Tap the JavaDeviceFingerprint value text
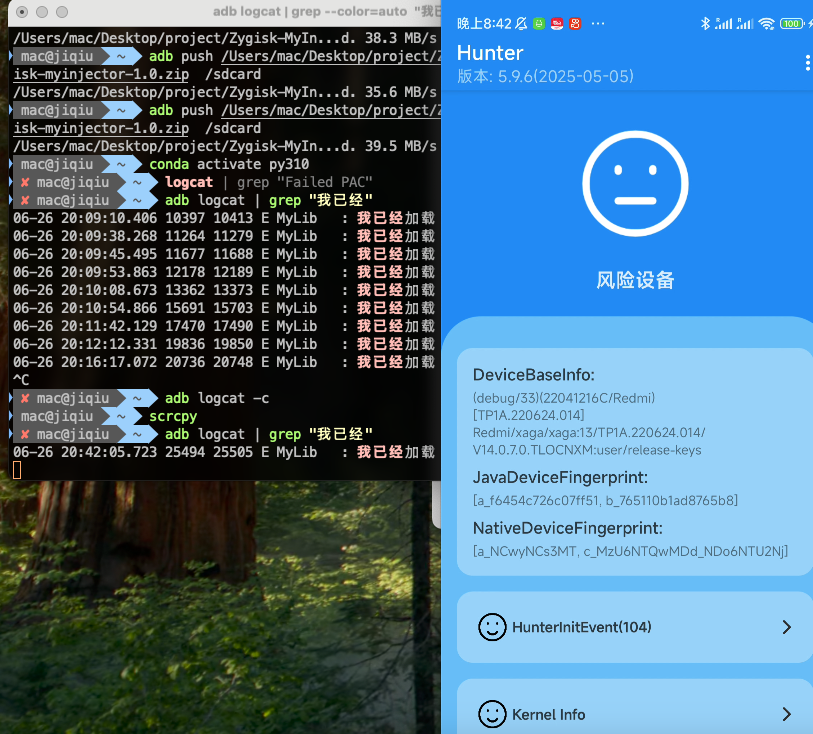The image size is (813, 734). (605, 500)
